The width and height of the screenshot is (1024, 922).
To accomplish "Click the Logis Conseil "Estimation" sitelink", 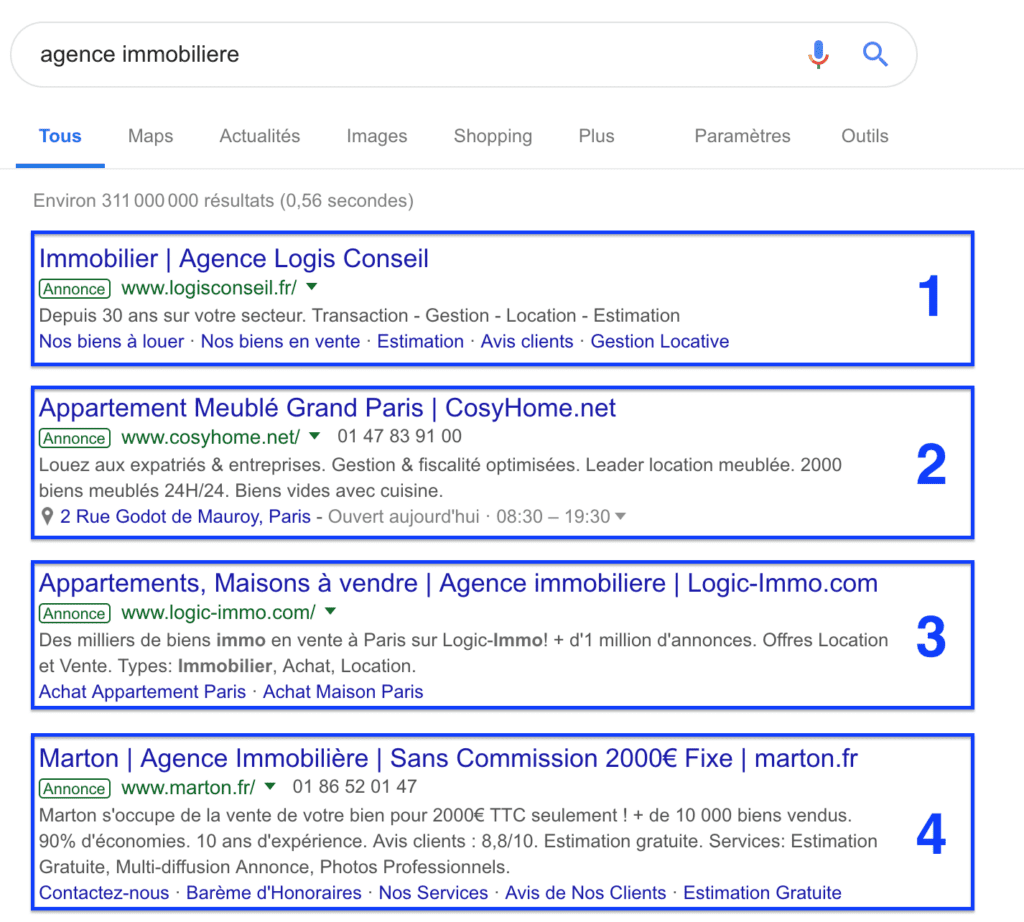I will coord(420,342).
